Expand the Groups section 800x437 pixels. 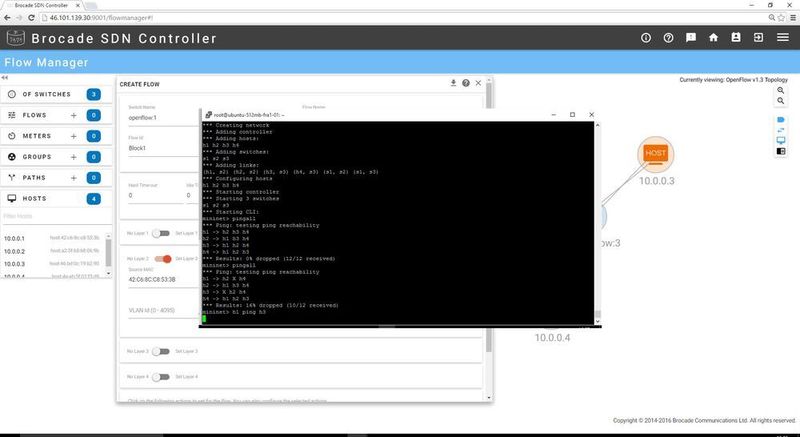pyautogui.click(x=37, y=157)
